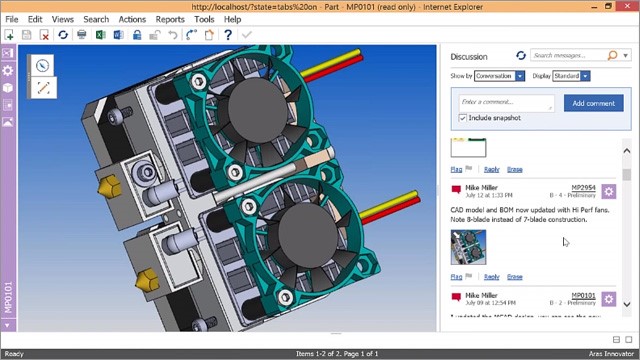The height and width of the screenshot is (360, 640).
Task: Toggle the Include snapshot checkbox
Action: tap(462, 118)
